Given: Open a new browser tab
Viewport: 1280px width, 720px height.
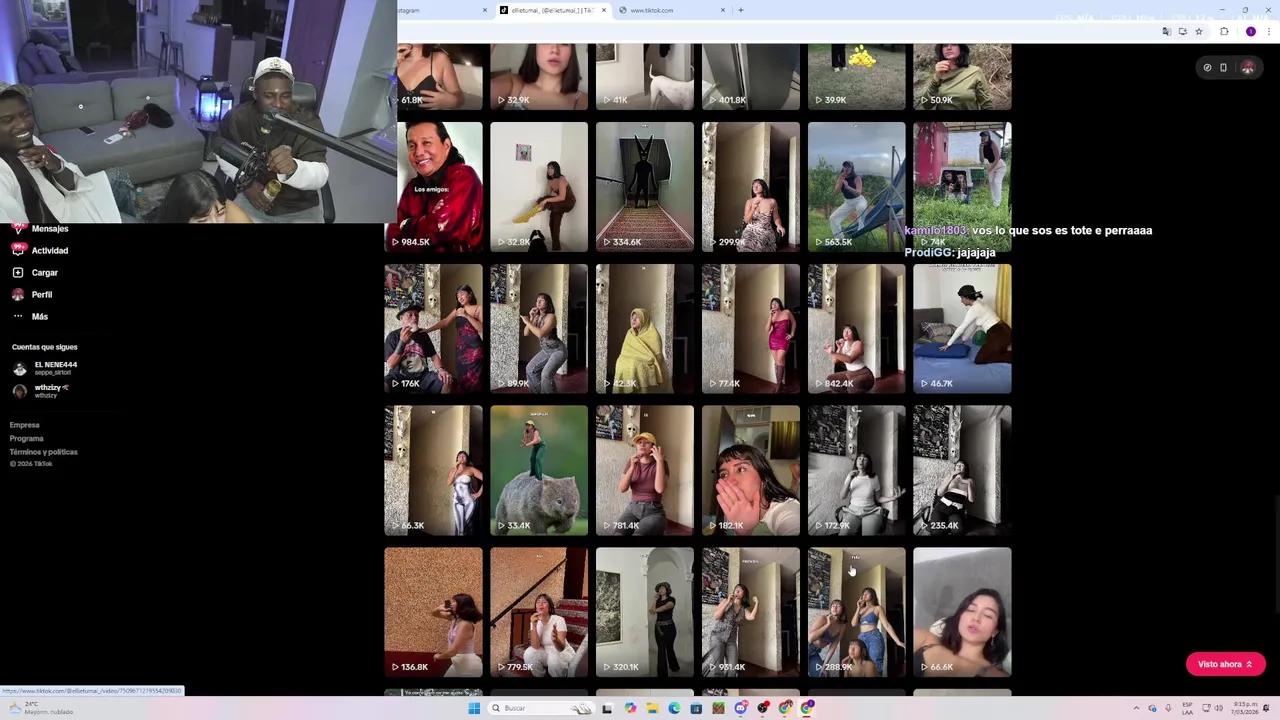Looking at the screenshot, I should (x=741, y=10).
